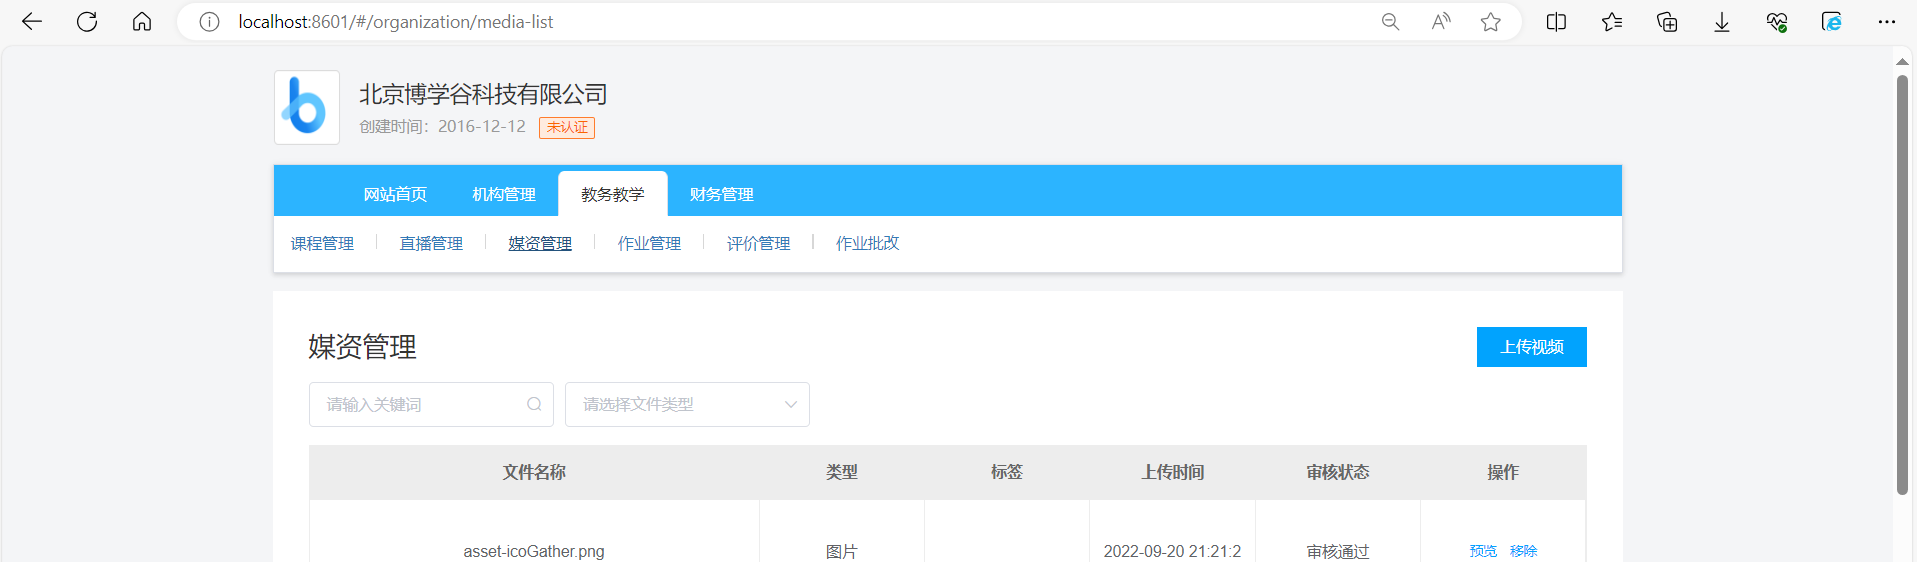1917x562 pixels.
Task: Click the 图片 type cell
Action: click(x=841, y=551)
